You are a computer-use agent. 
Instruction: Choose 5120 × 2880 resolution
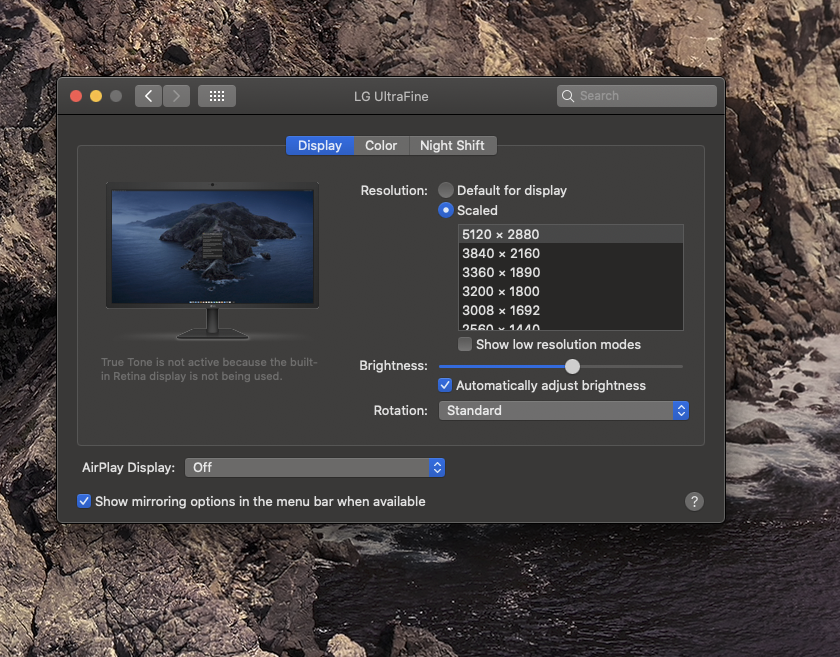pos(571,234)
